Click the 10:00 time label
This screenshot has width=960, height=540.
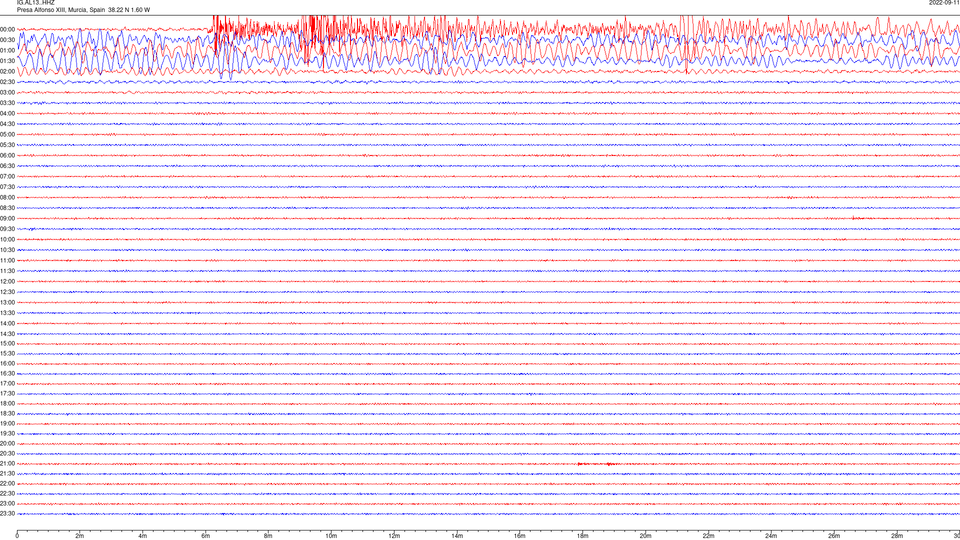tap(7, 239)
